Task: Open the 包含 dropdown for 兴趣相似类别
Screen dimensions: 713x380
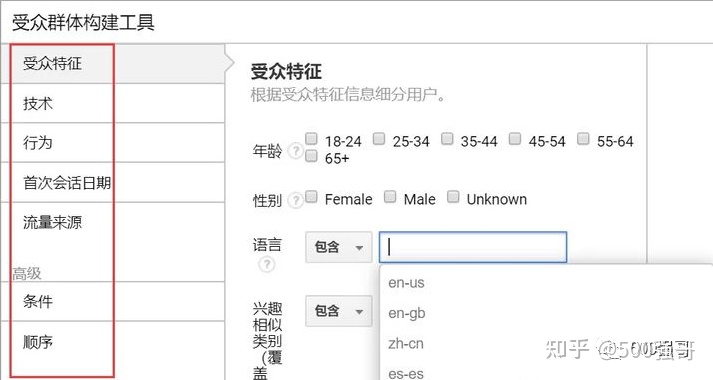Action: tap(339, 311)
